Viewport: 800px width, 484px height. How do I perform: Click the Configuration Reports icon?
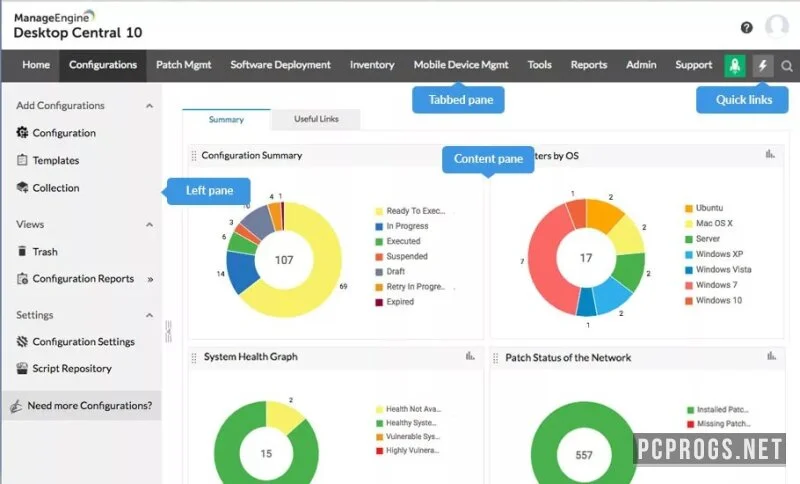point(22,278)
